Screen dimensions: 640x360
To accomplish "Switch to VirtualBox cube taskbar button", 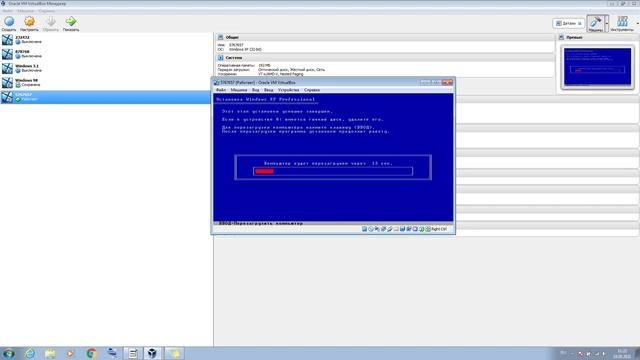I will click(153, 353).
